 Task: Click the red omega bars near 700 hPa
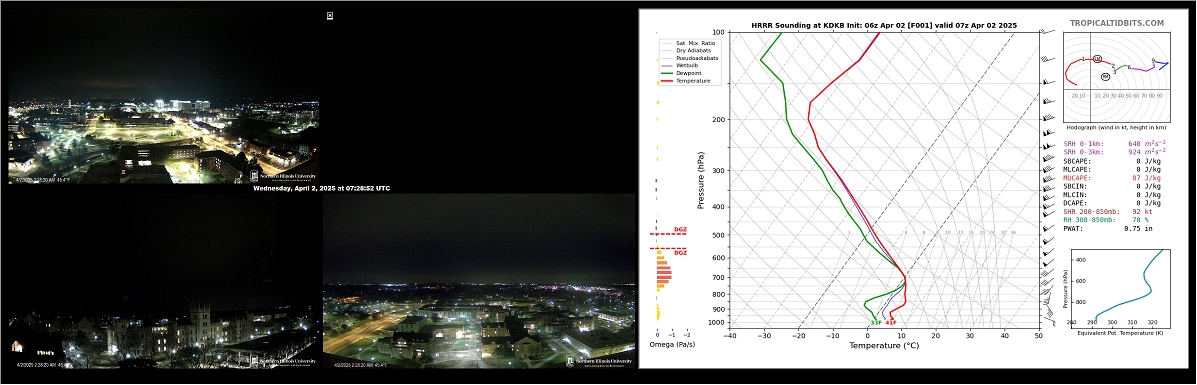[x=663, y=273]
